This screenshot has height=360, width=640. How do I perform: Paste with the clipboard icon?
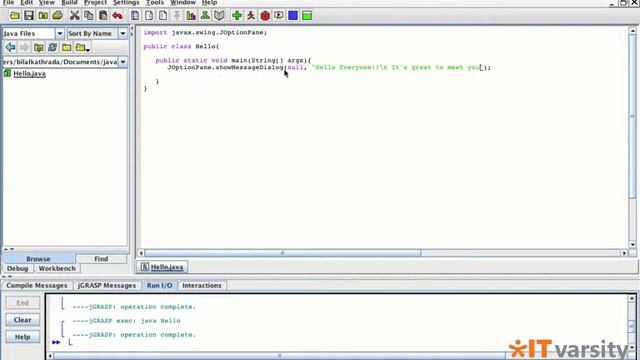tap(103, 16)
